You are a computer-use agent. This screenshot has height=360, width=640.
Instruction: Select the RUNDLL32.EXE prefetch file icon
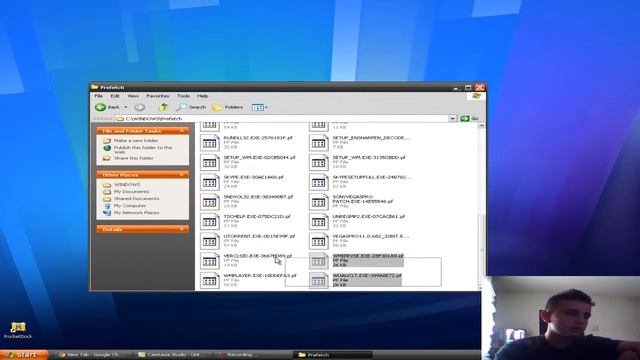(210, 143)
